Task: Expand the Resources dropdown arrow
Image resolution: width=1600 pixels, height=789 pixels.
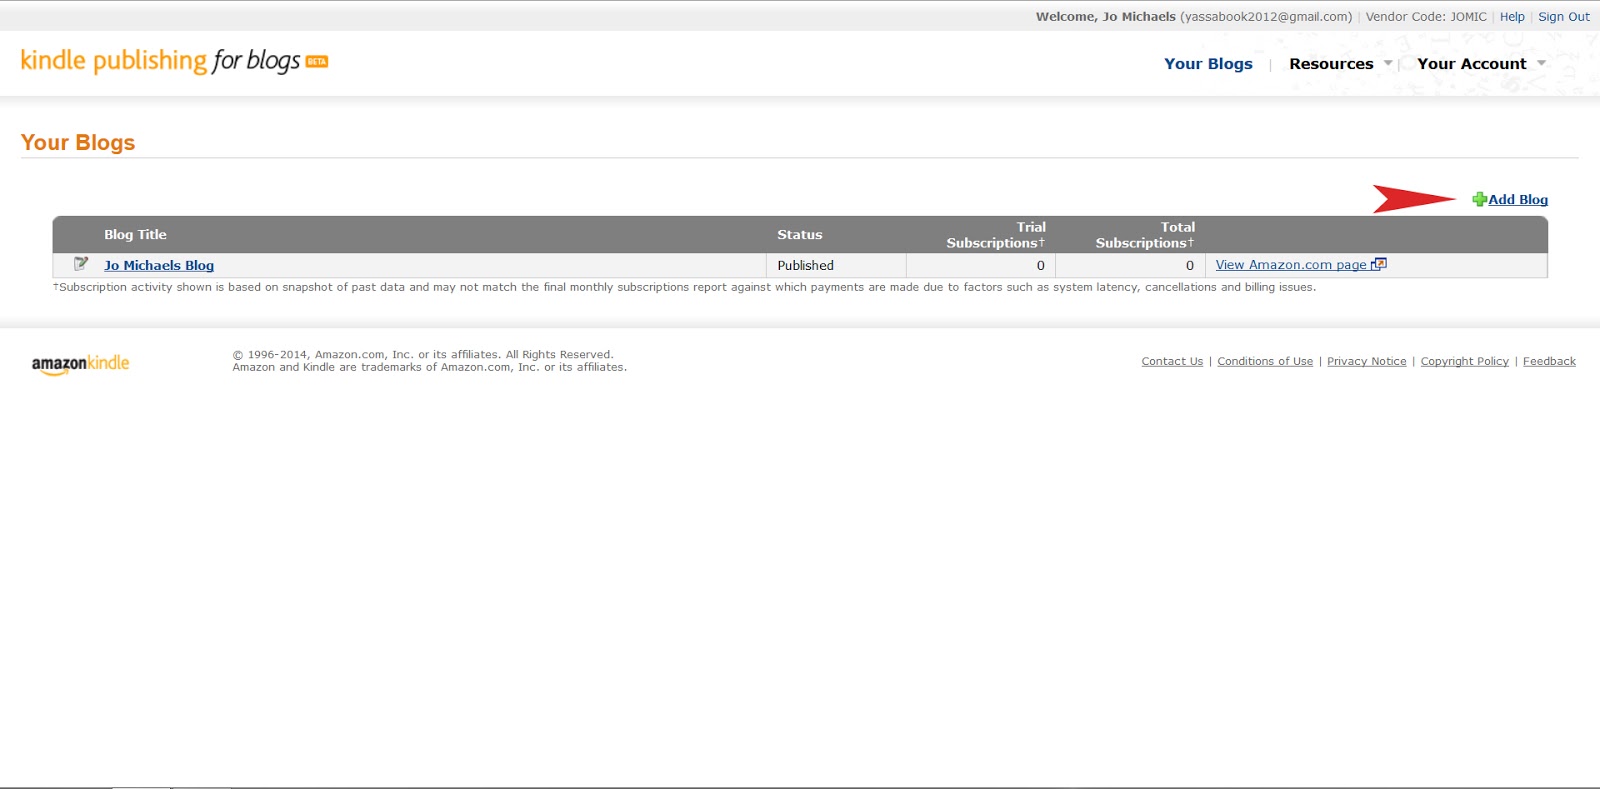Action: pos(1388,63)
